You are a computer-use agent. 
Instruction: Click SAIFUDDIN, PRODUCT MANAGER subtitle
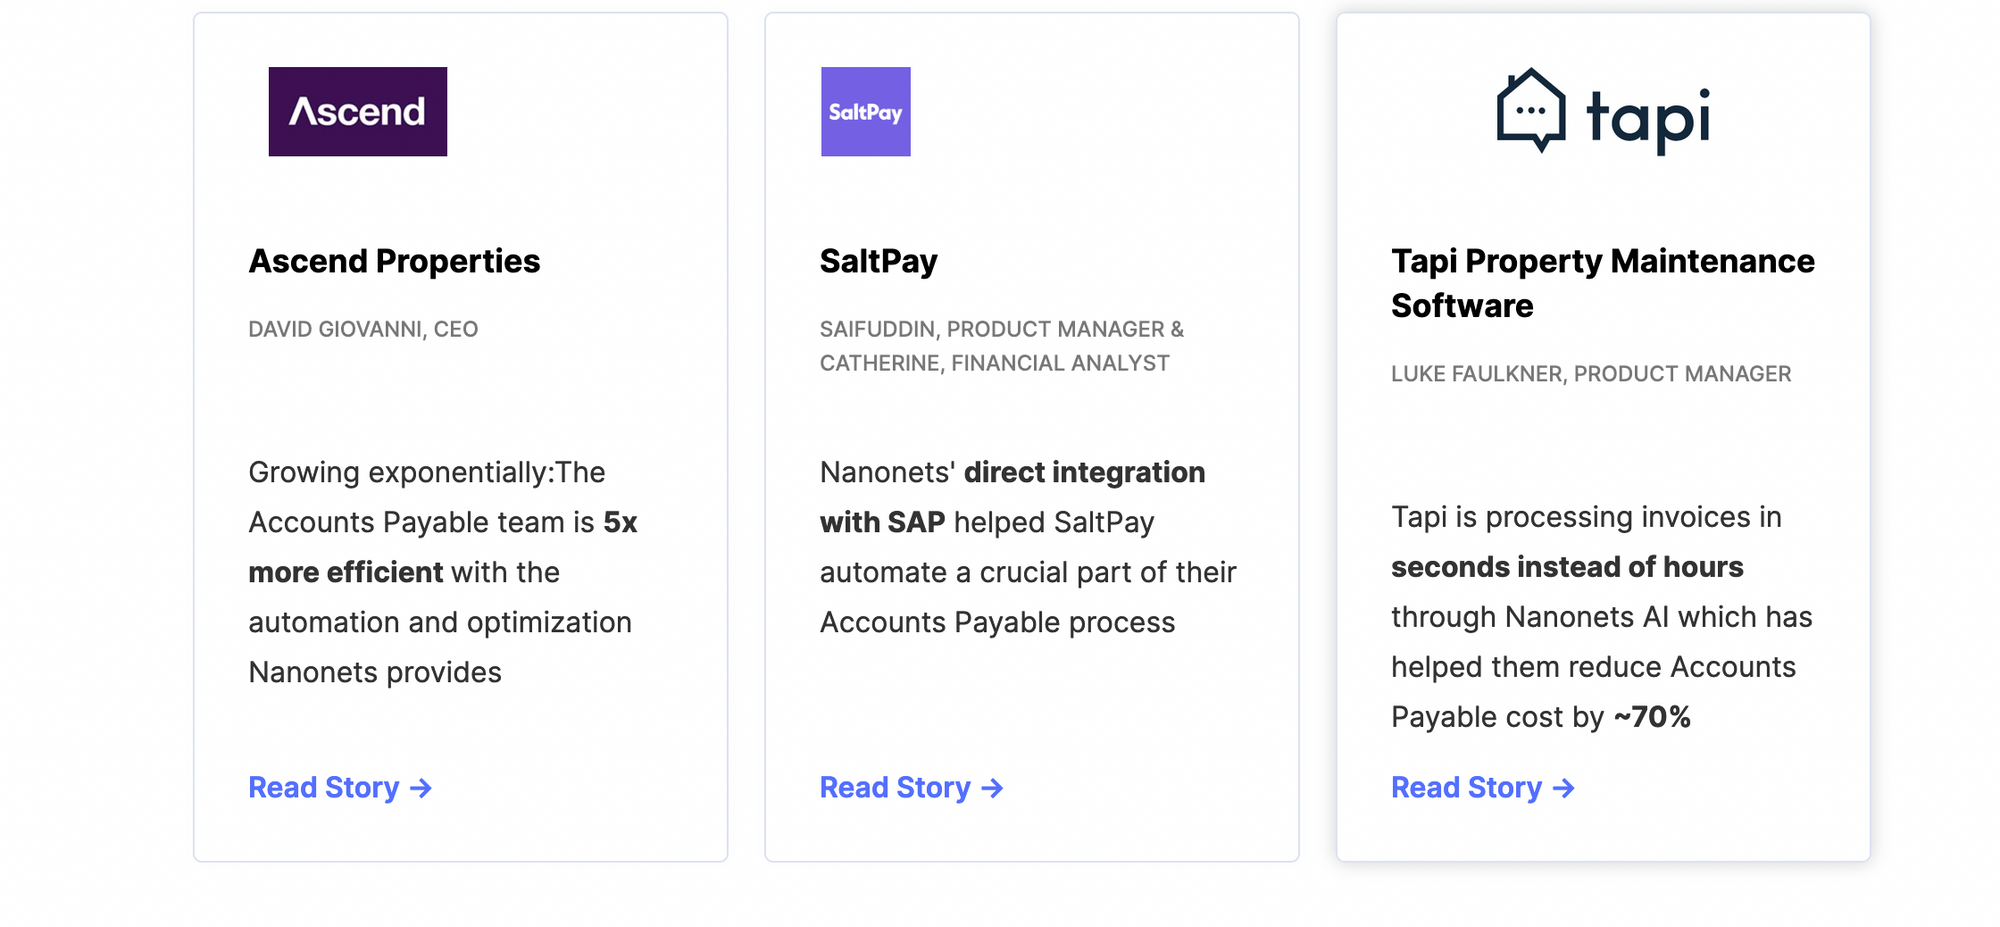[1002, 330]
